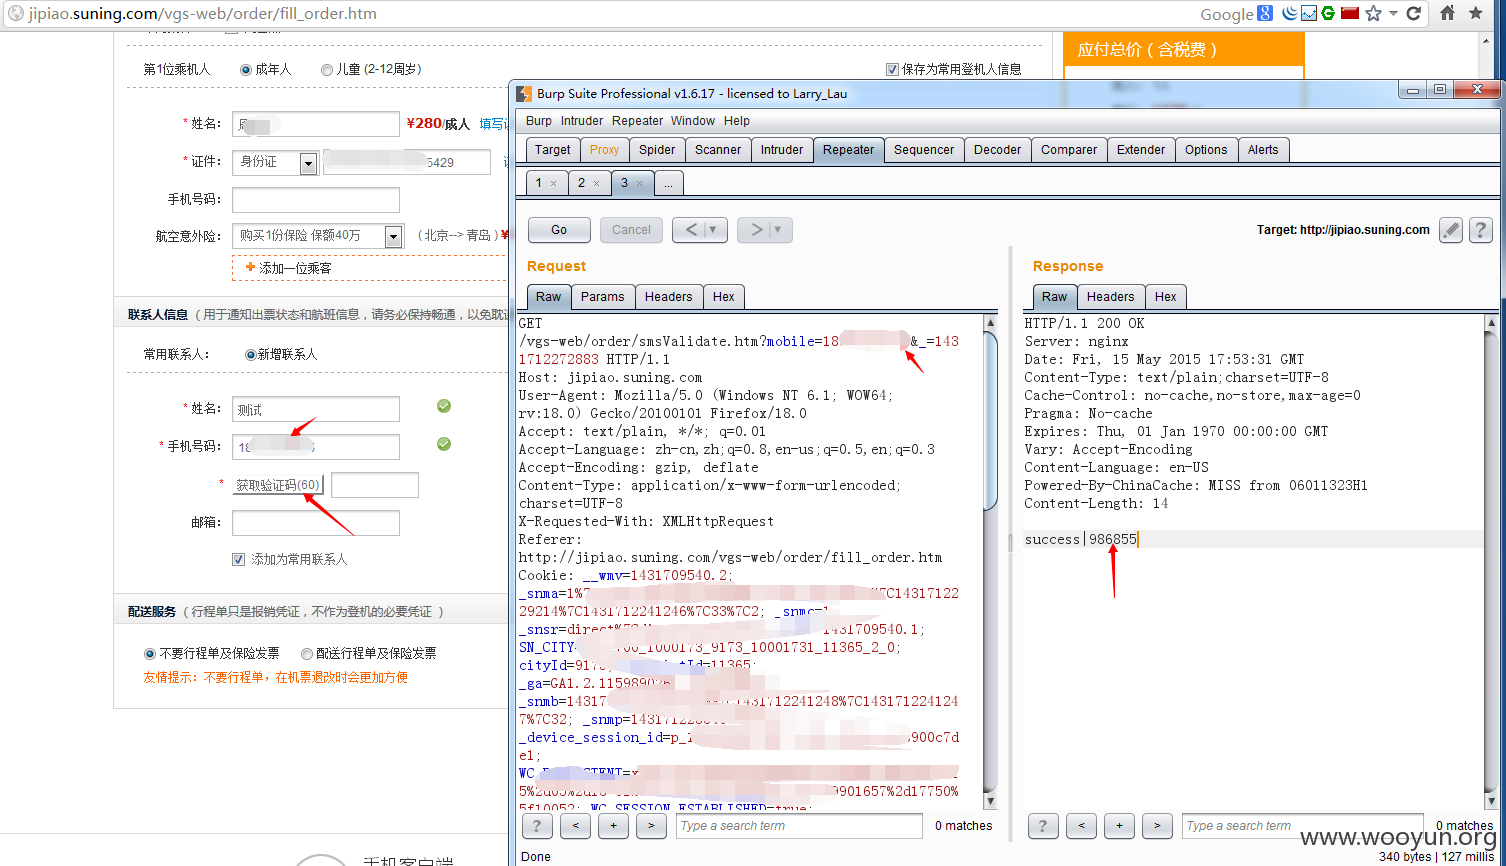
Task: Expand the forward history dropdown arrow in Repeater
Action: (780, 230)
